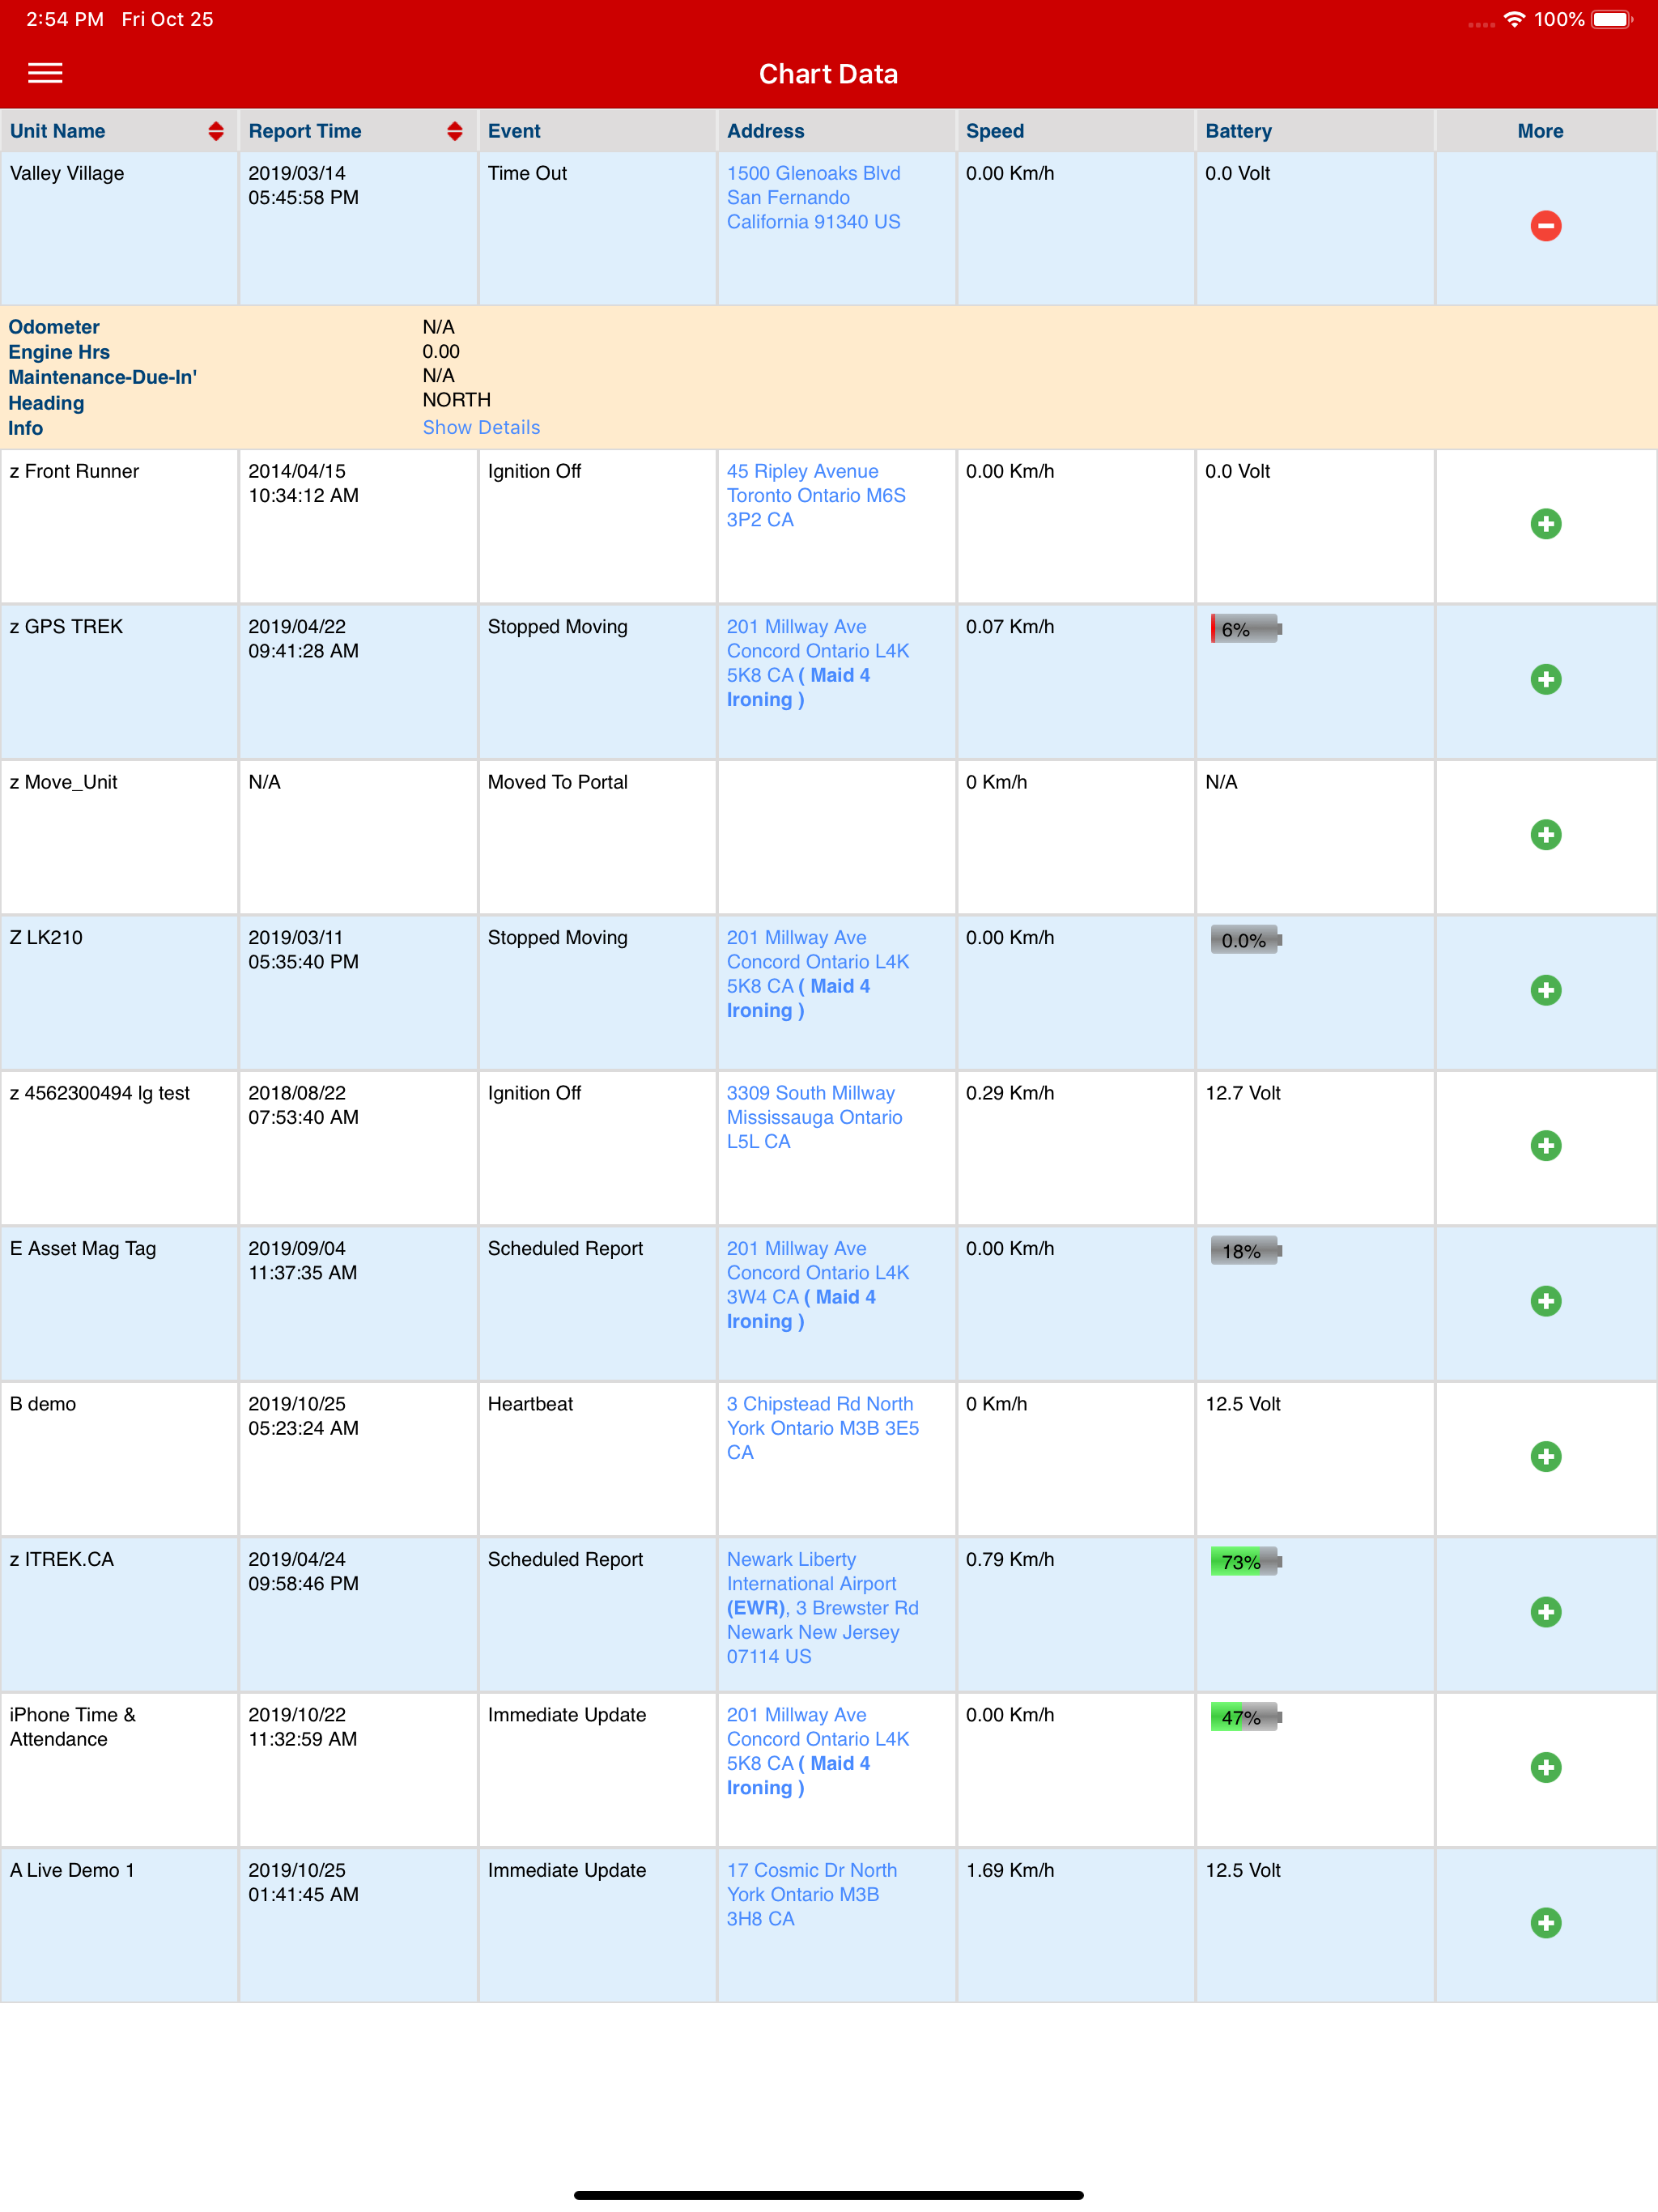Screen dimensions: 1658x2212
Task: Open 45 Ripley Avenue address link
Action: [816, 496]
